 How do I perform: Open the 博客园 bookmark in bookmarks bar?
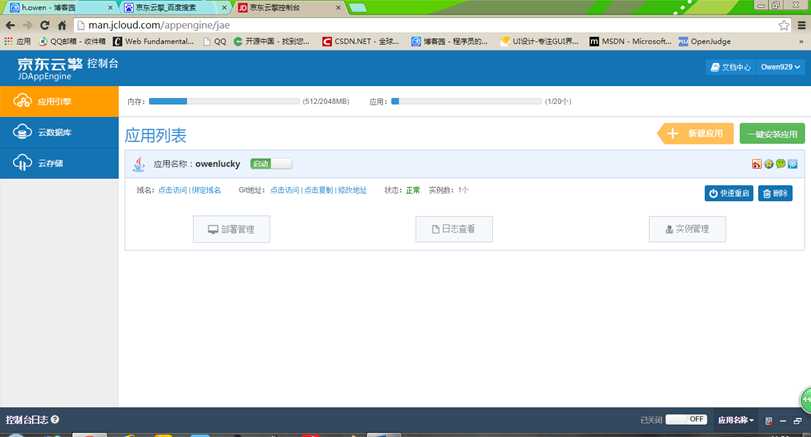click(x=449, y=41)
